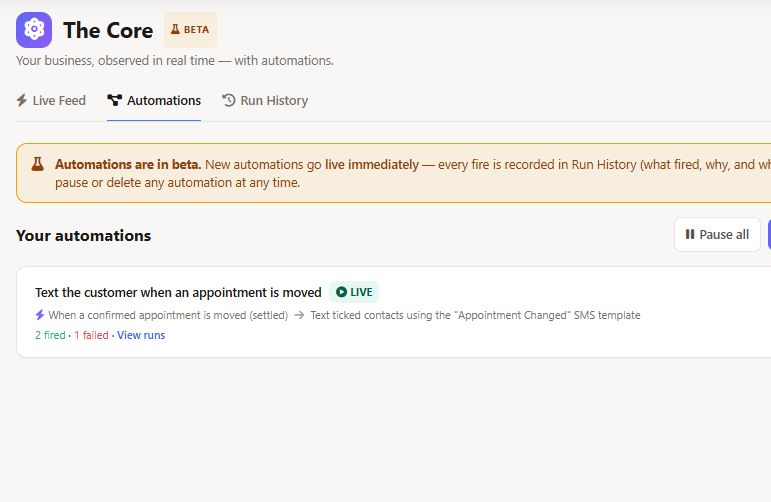Open the View runs link
The width and height of the screenshot is (771, 502).
click(x=141, y=335)
